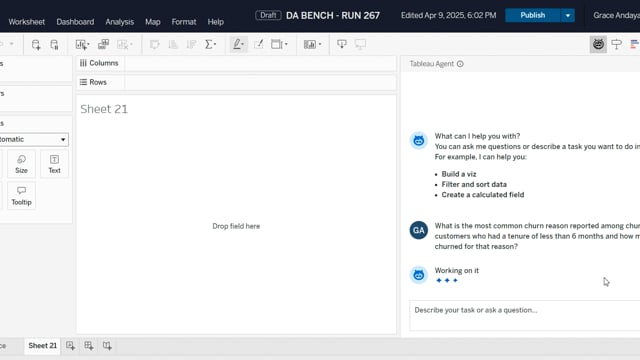Open the Format menu
Viewport: 640px width, 360px height.
pyautogui.click(x=184, y=22)
